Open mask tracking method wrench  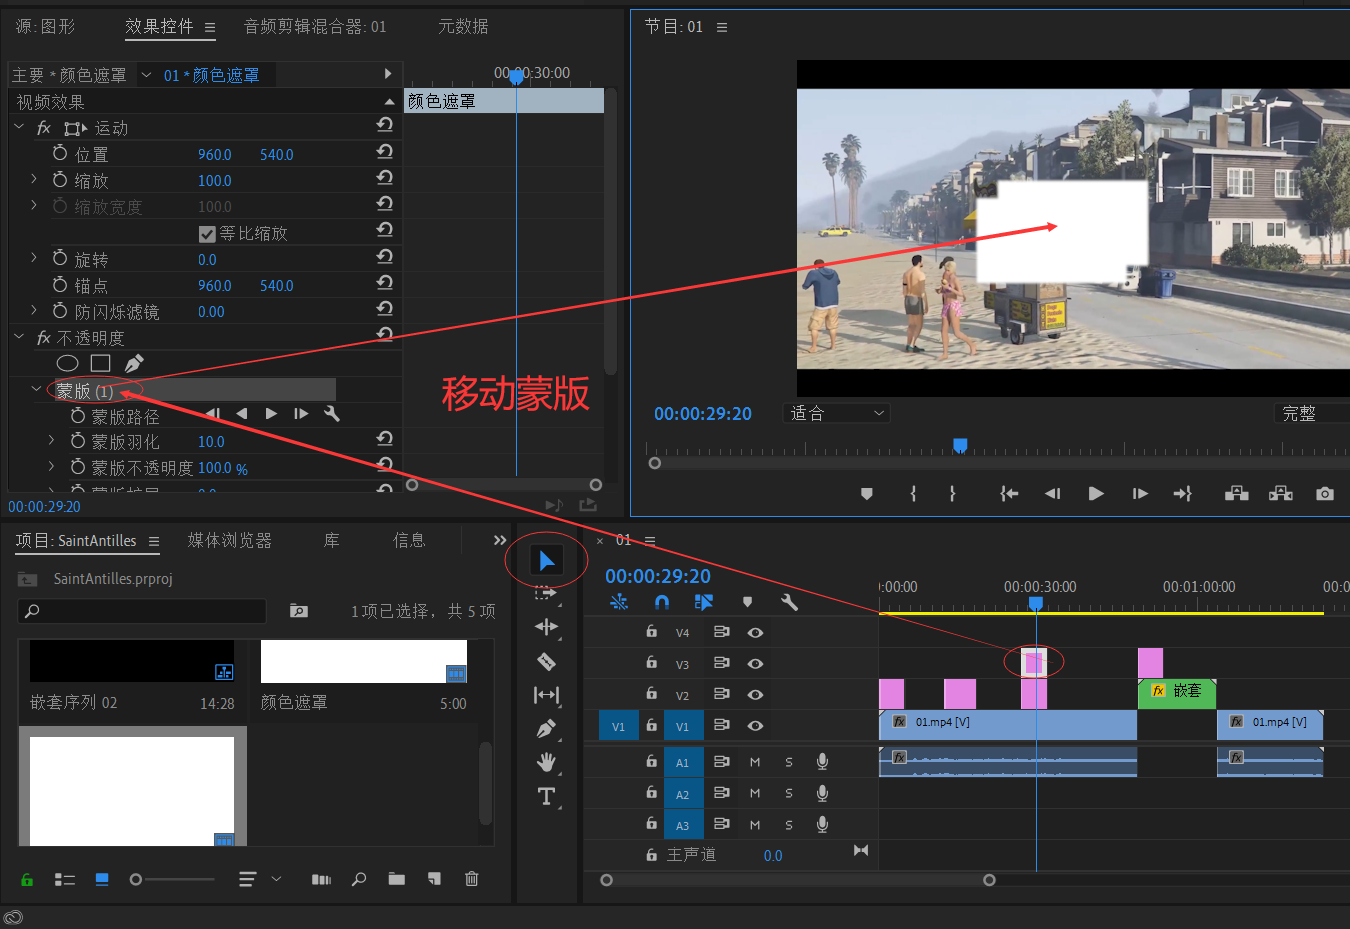(x=332, y=413)
